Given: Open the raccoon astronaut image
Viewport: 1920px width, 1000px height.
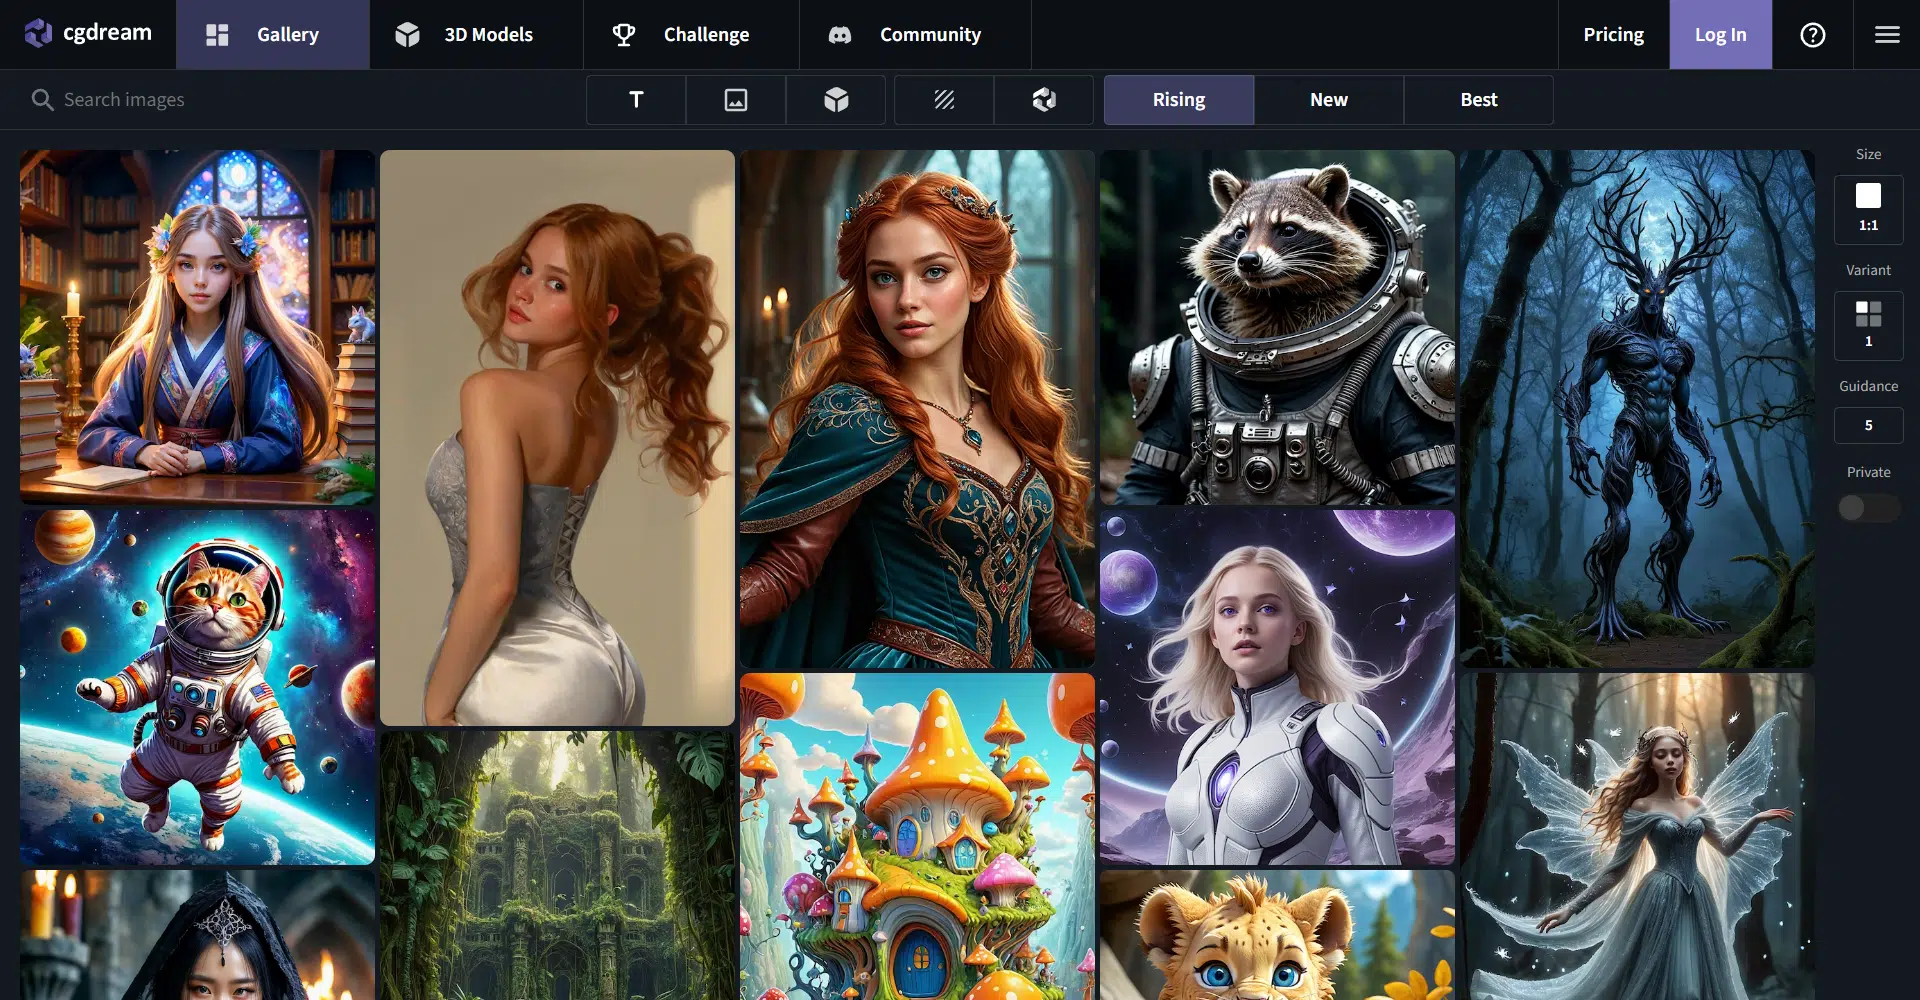Looking at the screenshot, I should tap(1277, 327).
